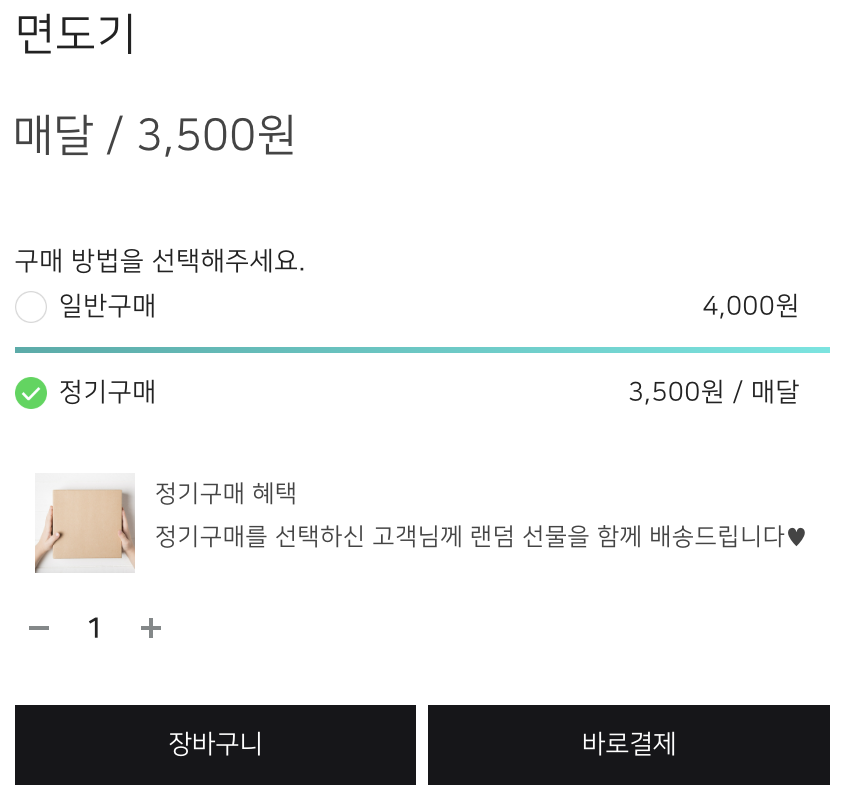Viewport: 844px width, 798px height.
Task: Click 매달 at the end of the 정기구매 row
Action: click(774, 392)
